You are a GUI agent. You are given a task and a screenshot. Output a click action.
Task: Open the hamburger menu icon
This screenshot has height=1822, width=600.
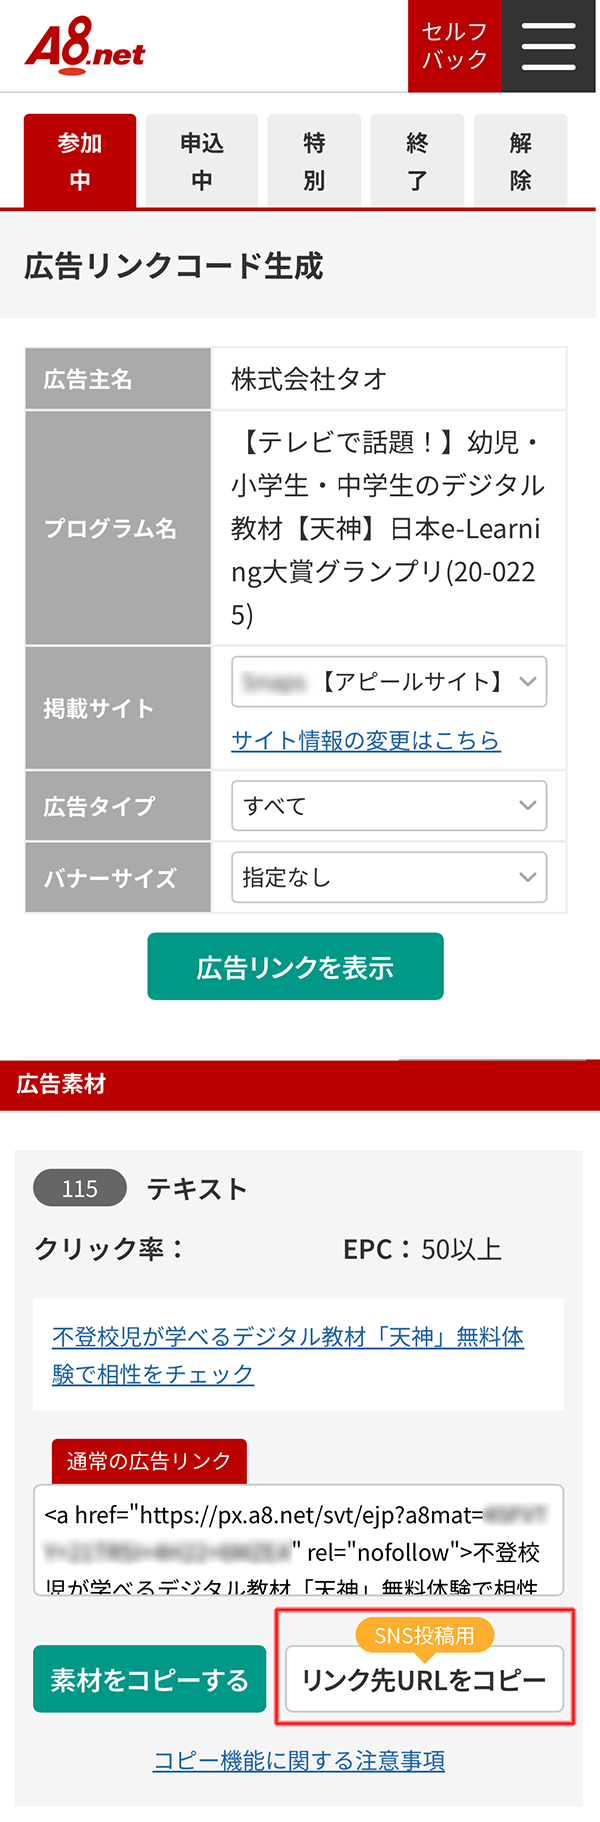548,46
